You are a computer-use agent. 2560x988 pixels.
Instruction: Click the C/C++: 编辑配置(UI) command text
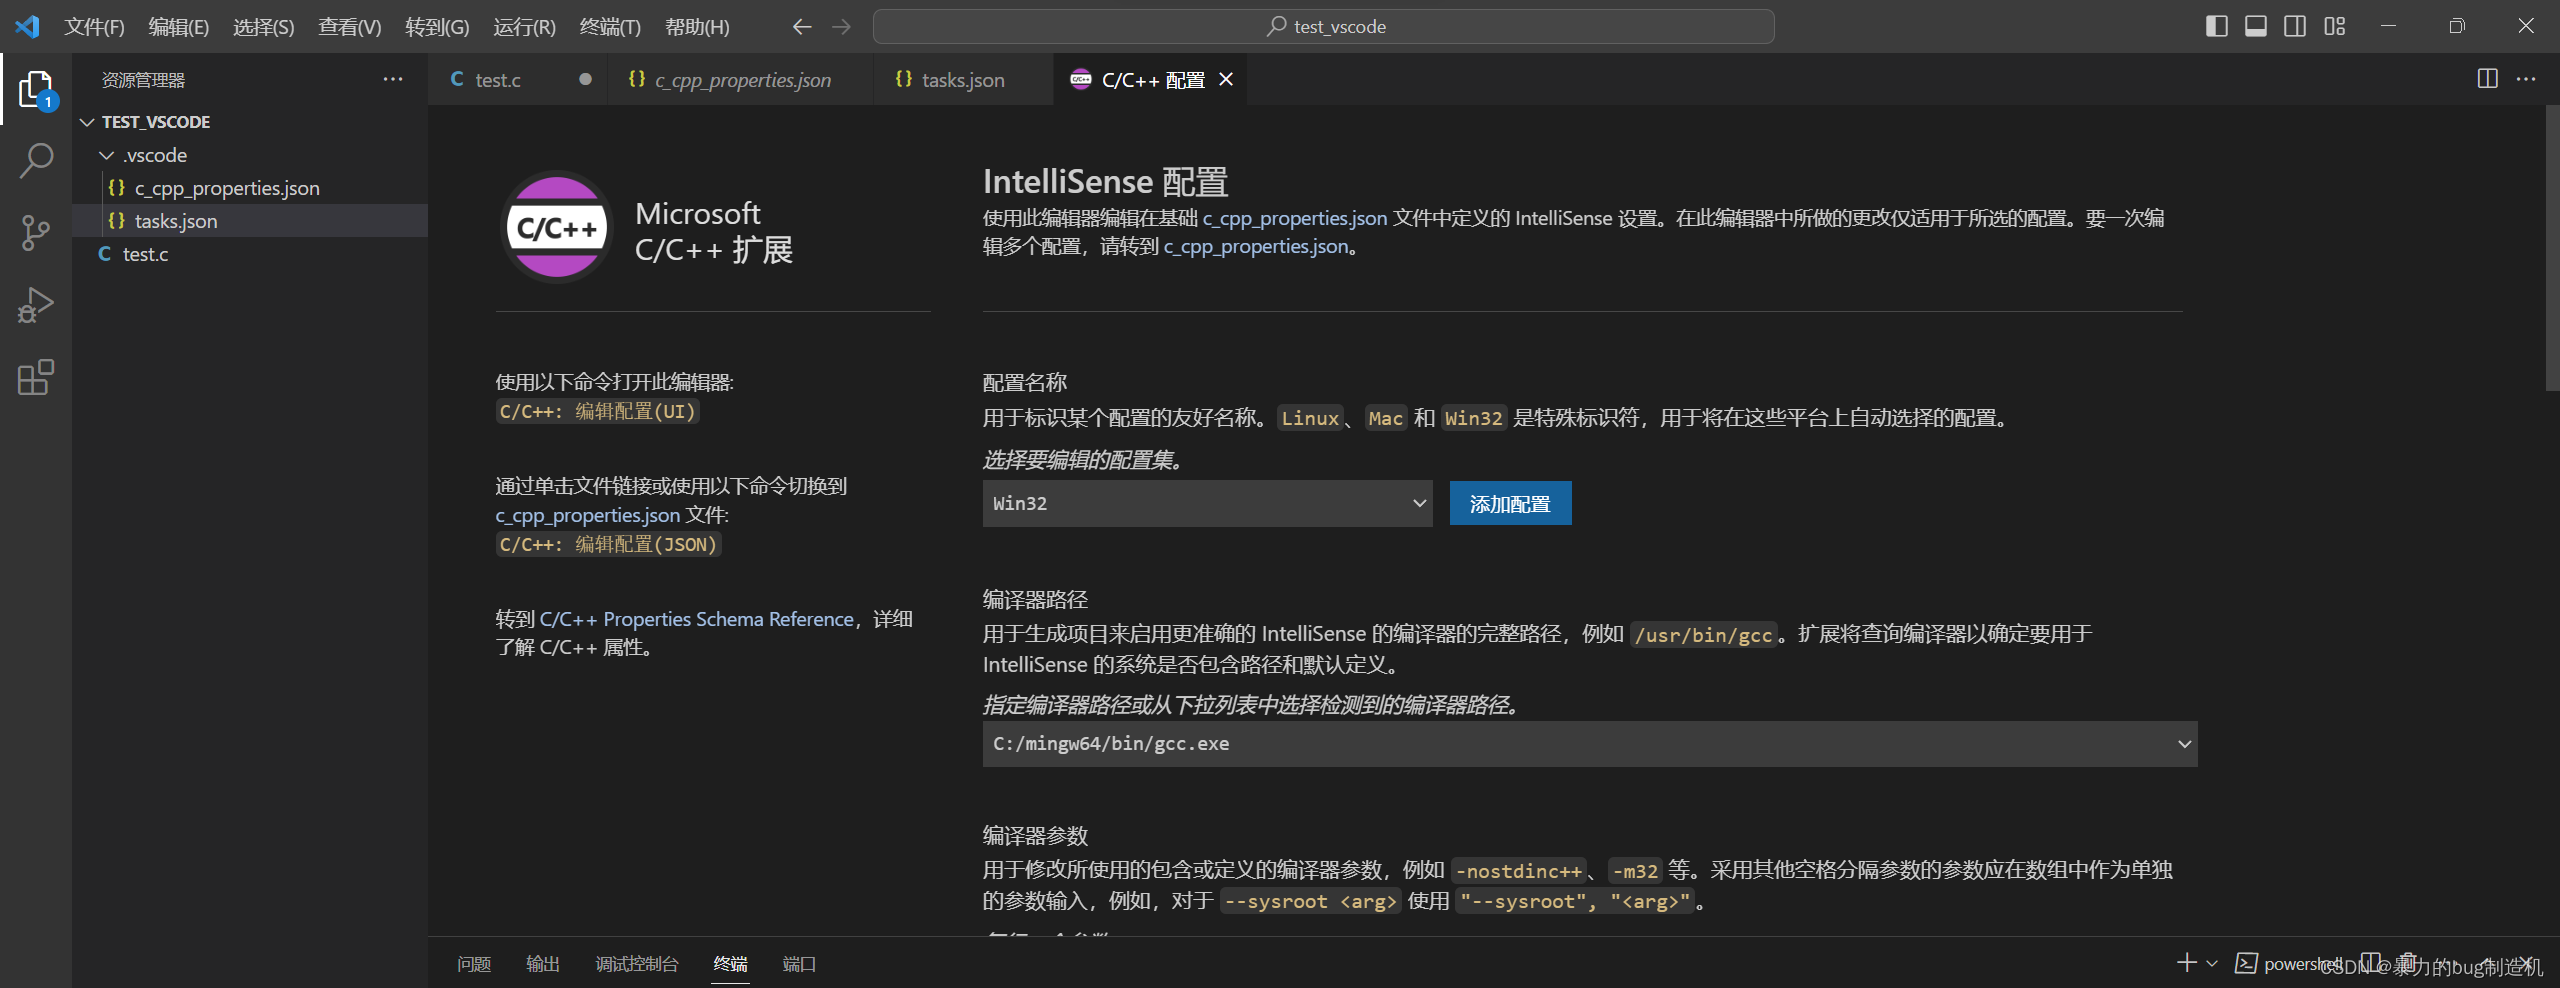pos(597,411)
